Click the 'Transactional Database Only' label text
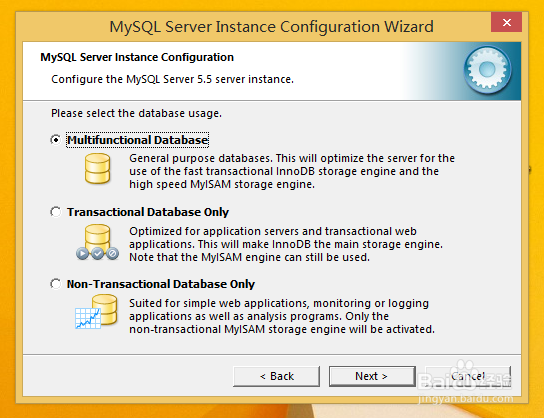This screenshot has height=418, width=544. (x=148, y=212)
